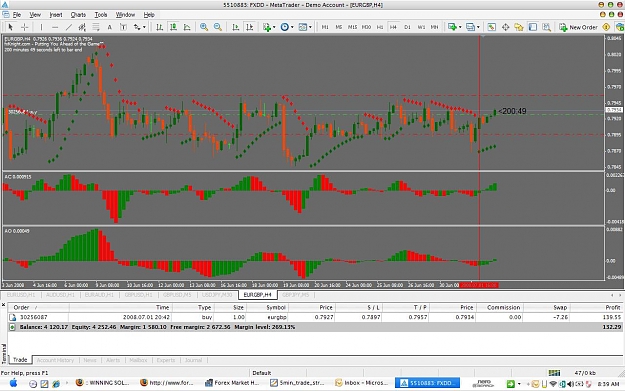Expand the chart windows dropdown arrow
The image size is (625, 391).
478,27
